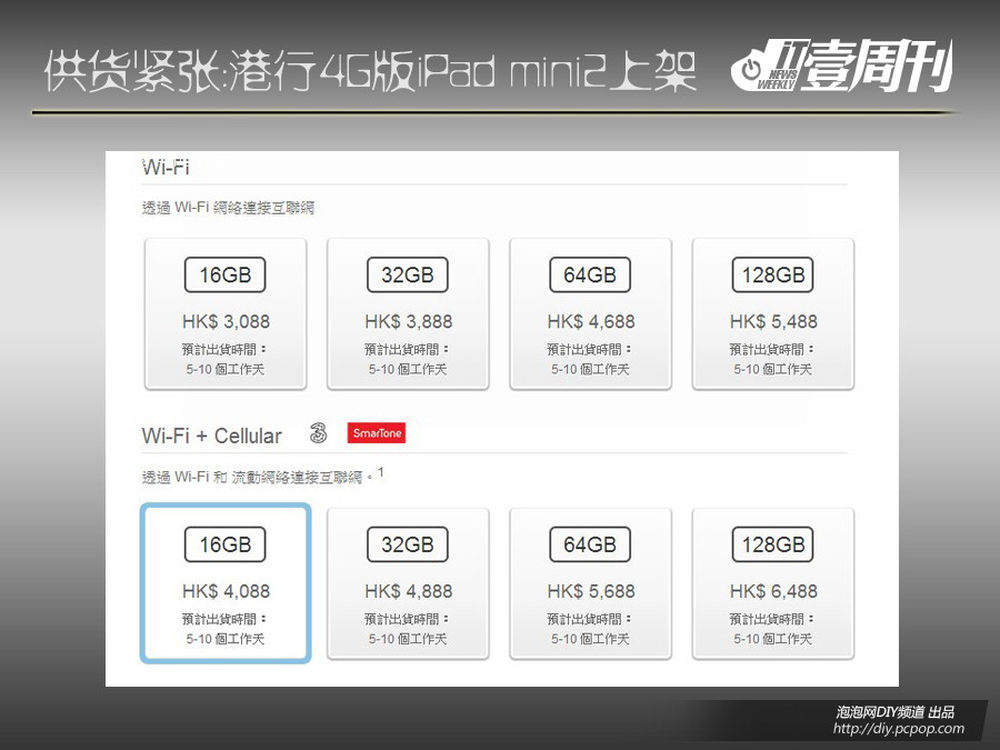Click the HK$ 3,088 price text
1000x750 pixels.
226,321
